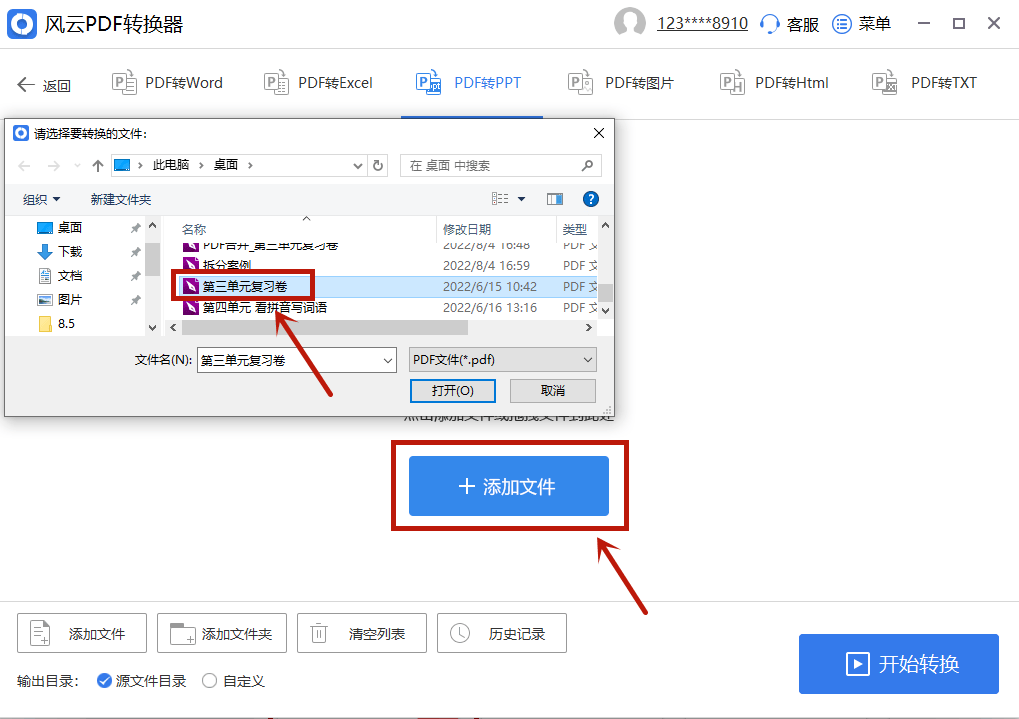1019x719 pixels.
Task: Click the 返回 back arrow
Action: click(x=27, y=84)
